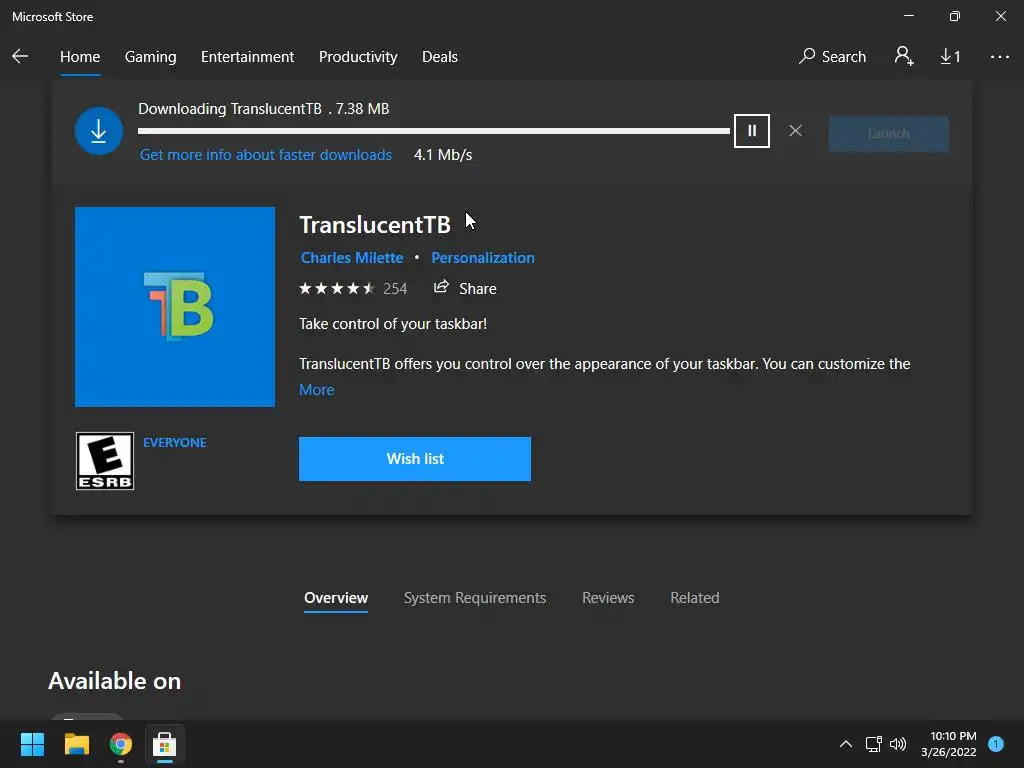This screenshot has height=768, width=1024.
Task: Open the clock and date flyout
Action: [x=949, y=744]
